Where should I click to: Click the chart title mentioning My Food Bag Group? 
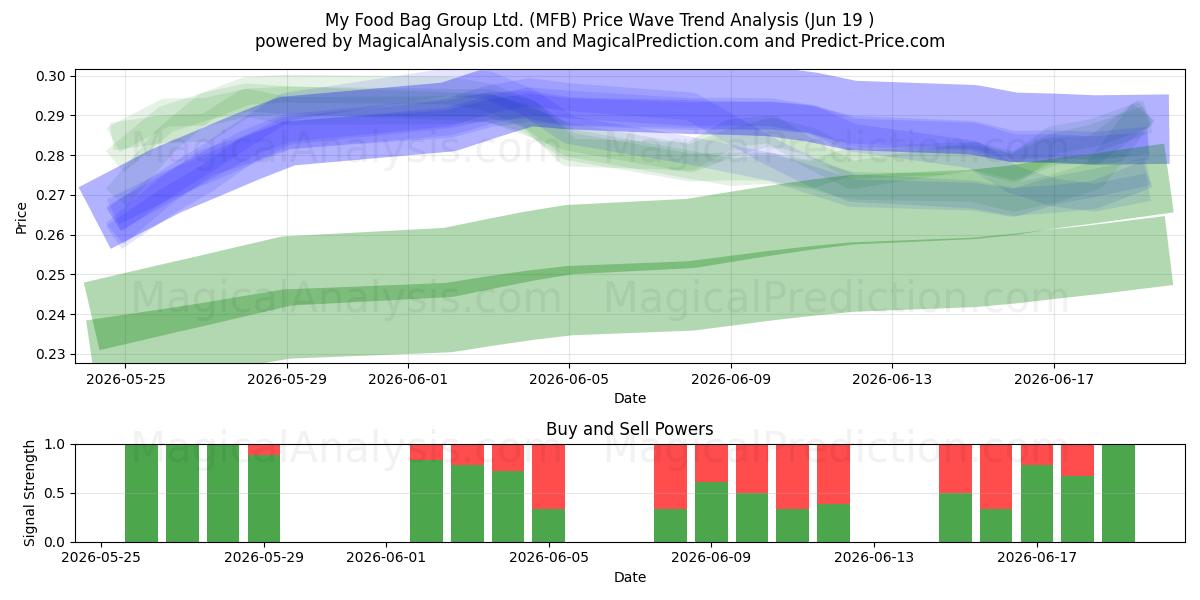(600, 20)
